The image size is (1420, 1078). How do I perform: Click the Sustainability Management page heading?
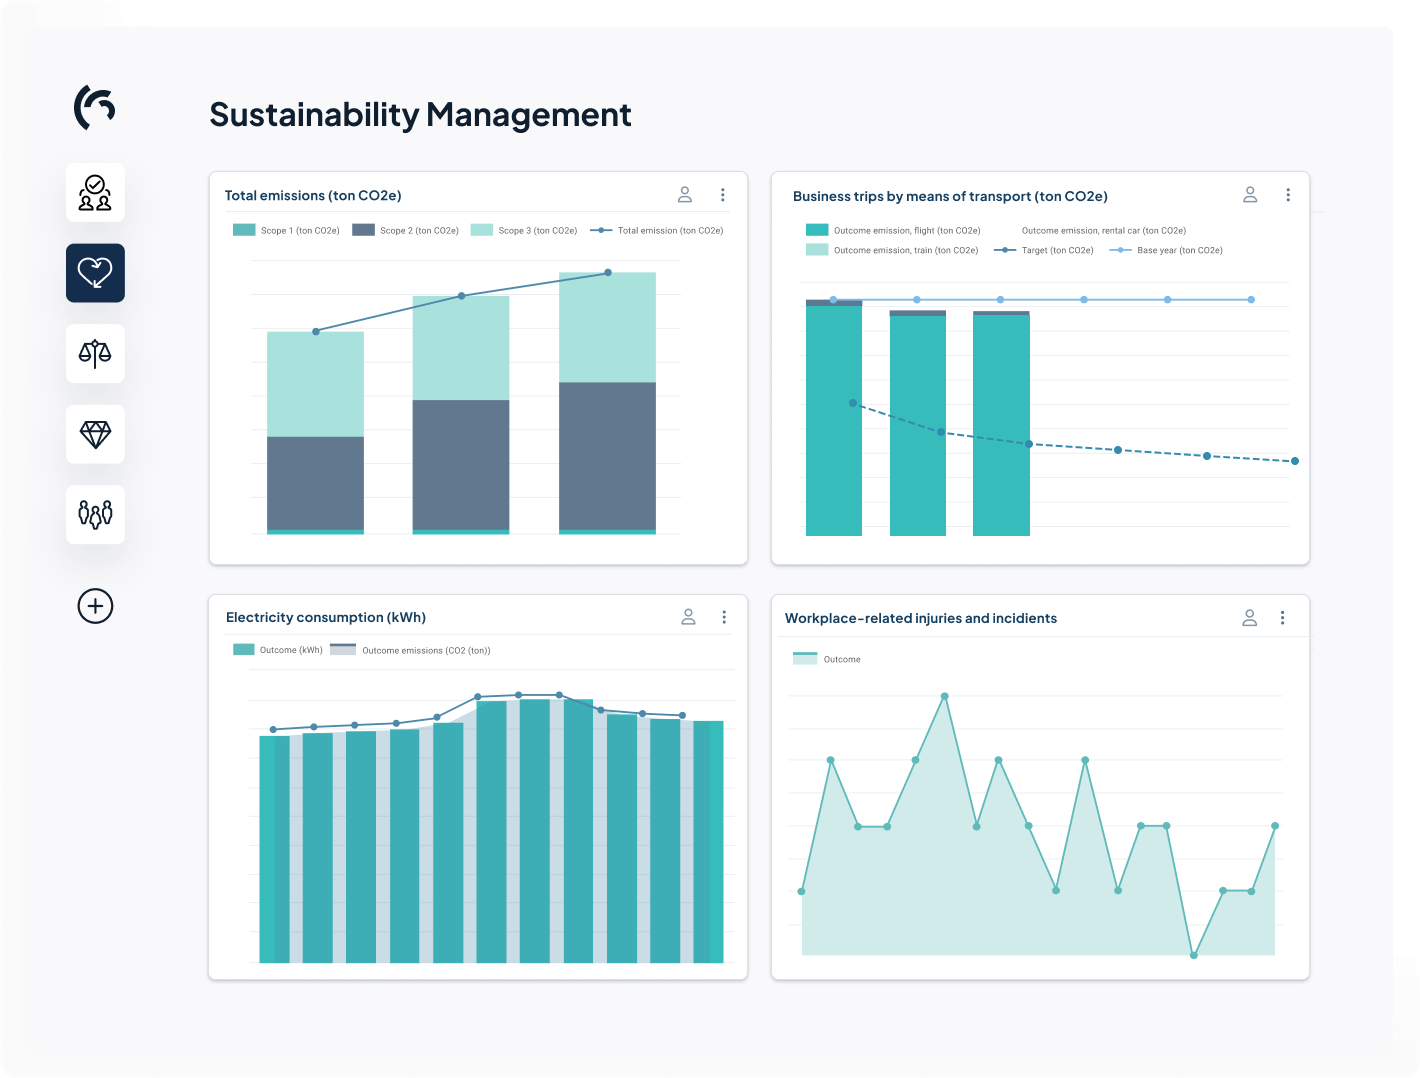tap(420, 114)
